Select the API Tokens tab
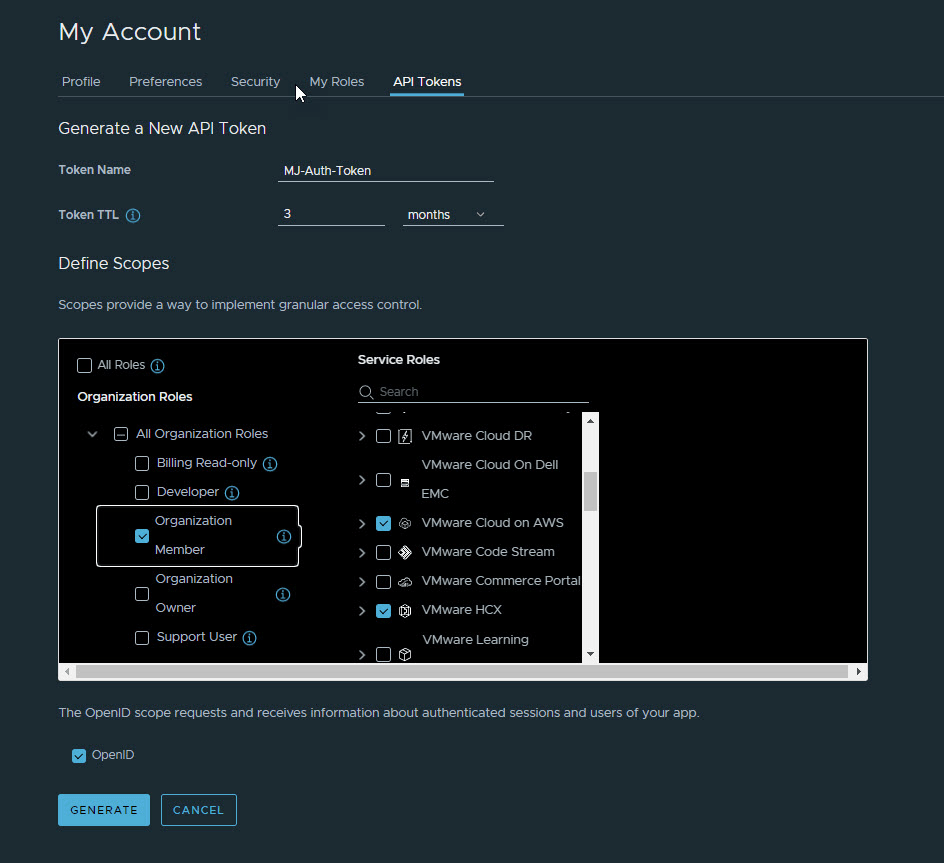This screenshot has height=863, width=944. coord(427,82)
